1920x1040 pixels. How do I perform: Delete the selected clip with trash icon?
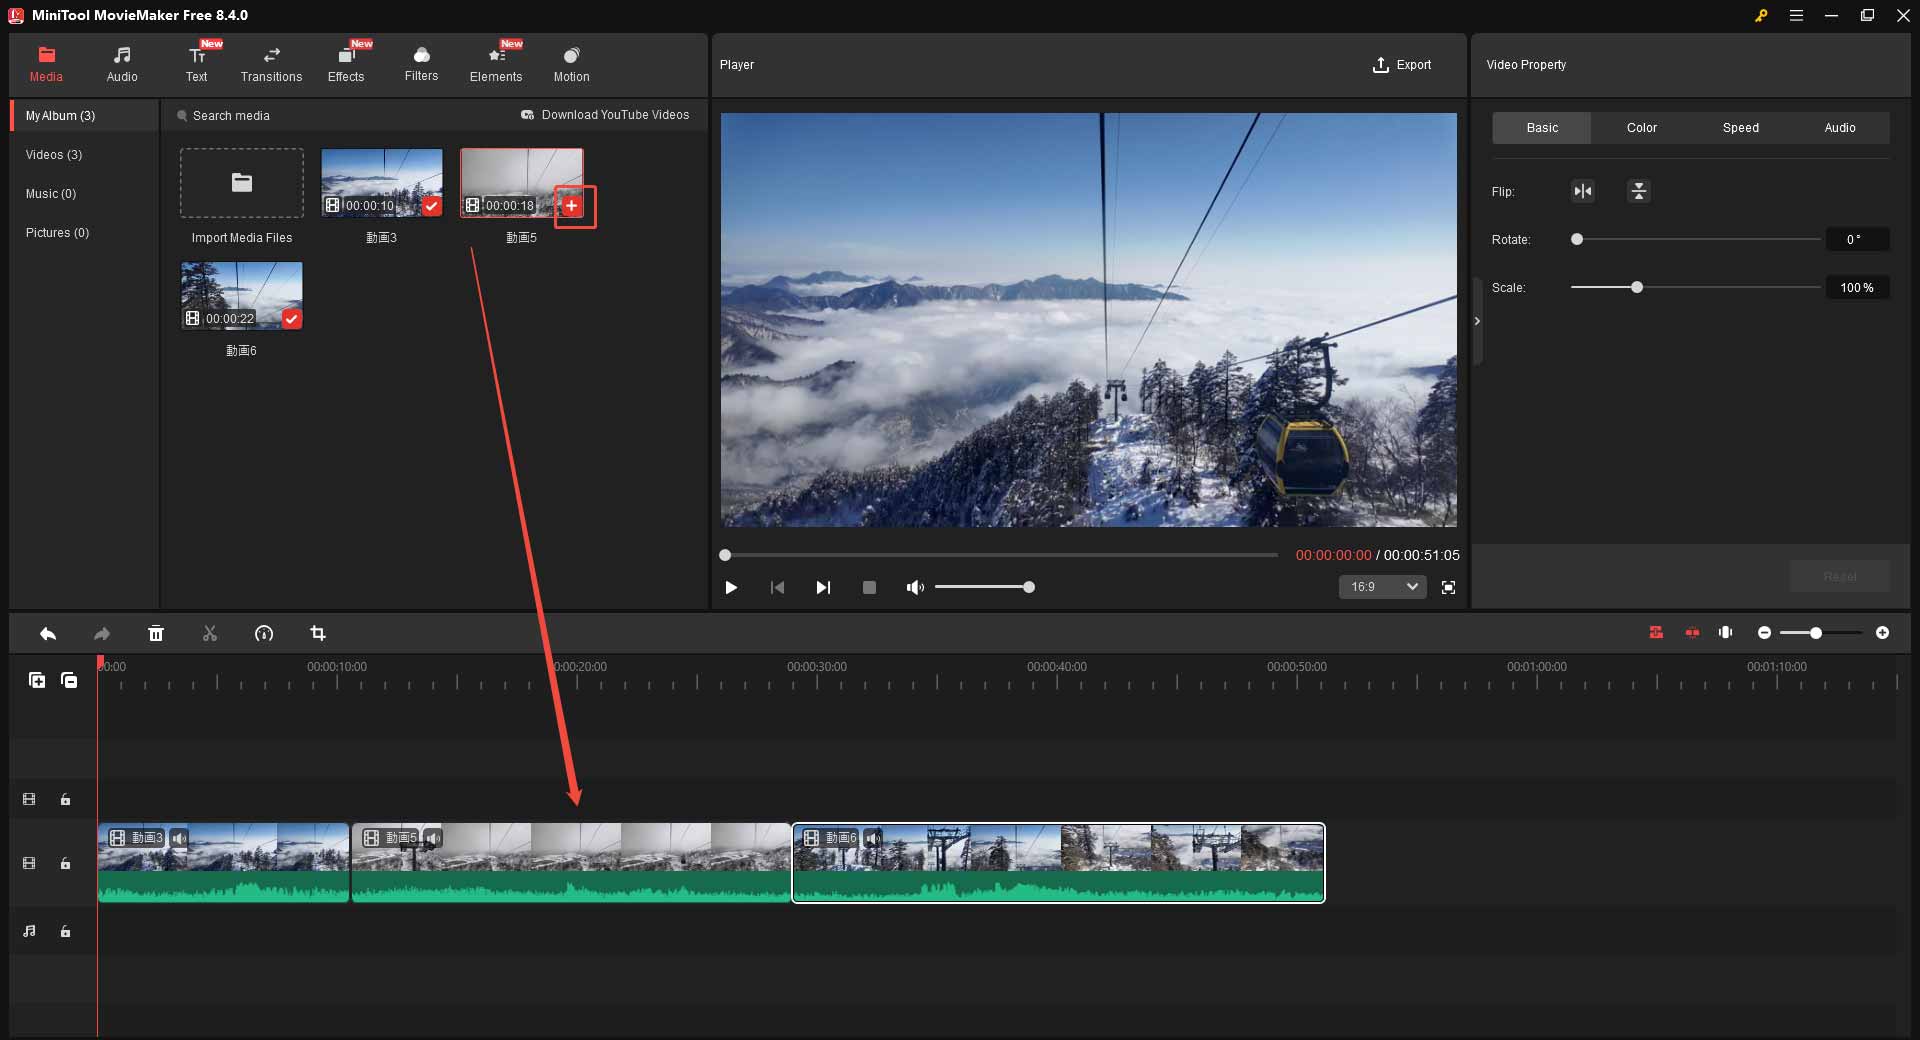[x=156, y=633]
